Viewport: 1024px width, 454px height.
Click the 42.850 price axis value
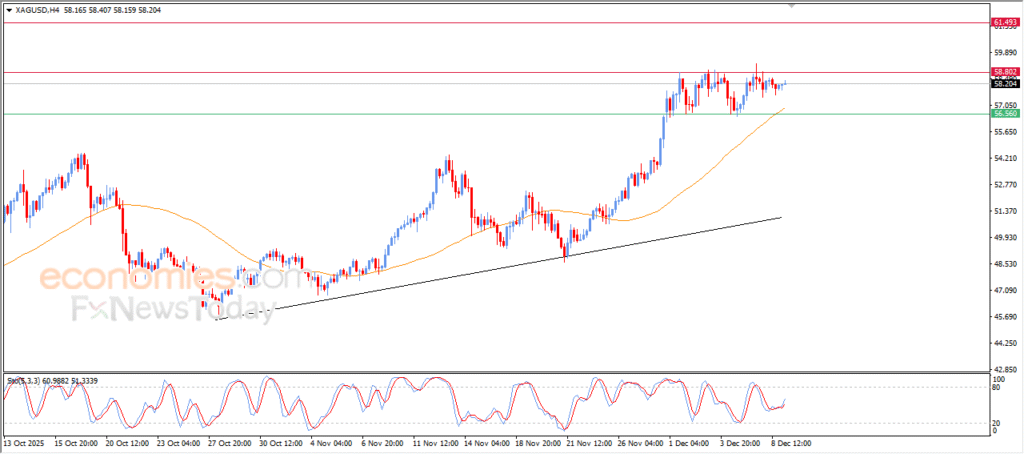point(1006,368)
